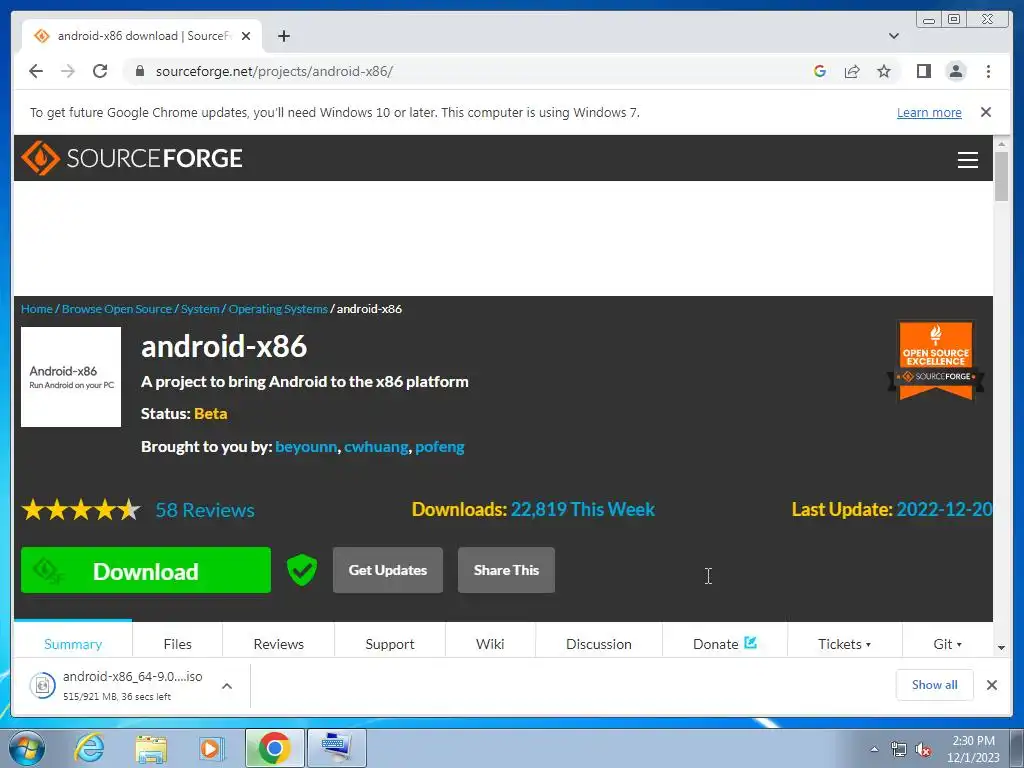The width and height of the screenshot is (1024, 768).
Task: Toggle the Chrome side panel icon
Action: tap(923, 71)
